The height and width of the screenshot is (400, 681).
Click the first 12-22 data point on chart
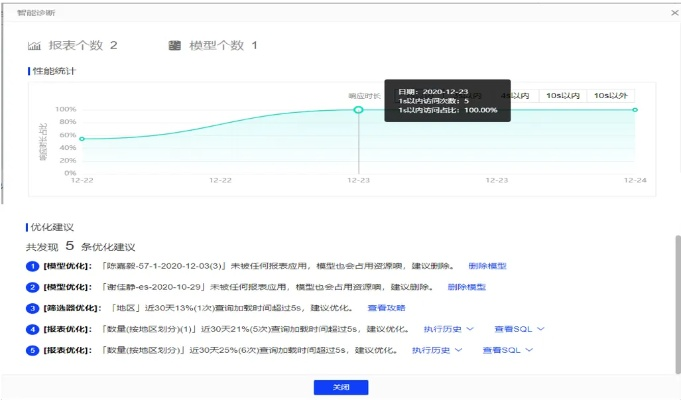click(81, 139)
